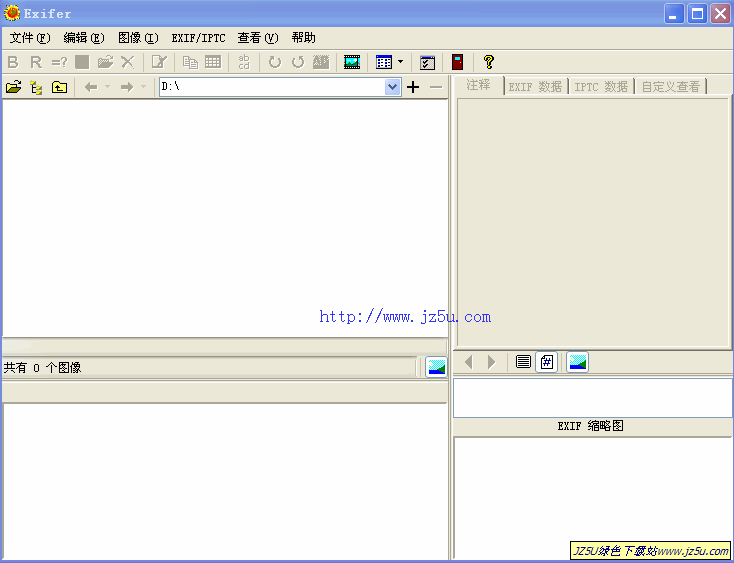Open the view layout dropdown arrow
Viewport: 734px width, 563px height.
(x=400, y=61)
